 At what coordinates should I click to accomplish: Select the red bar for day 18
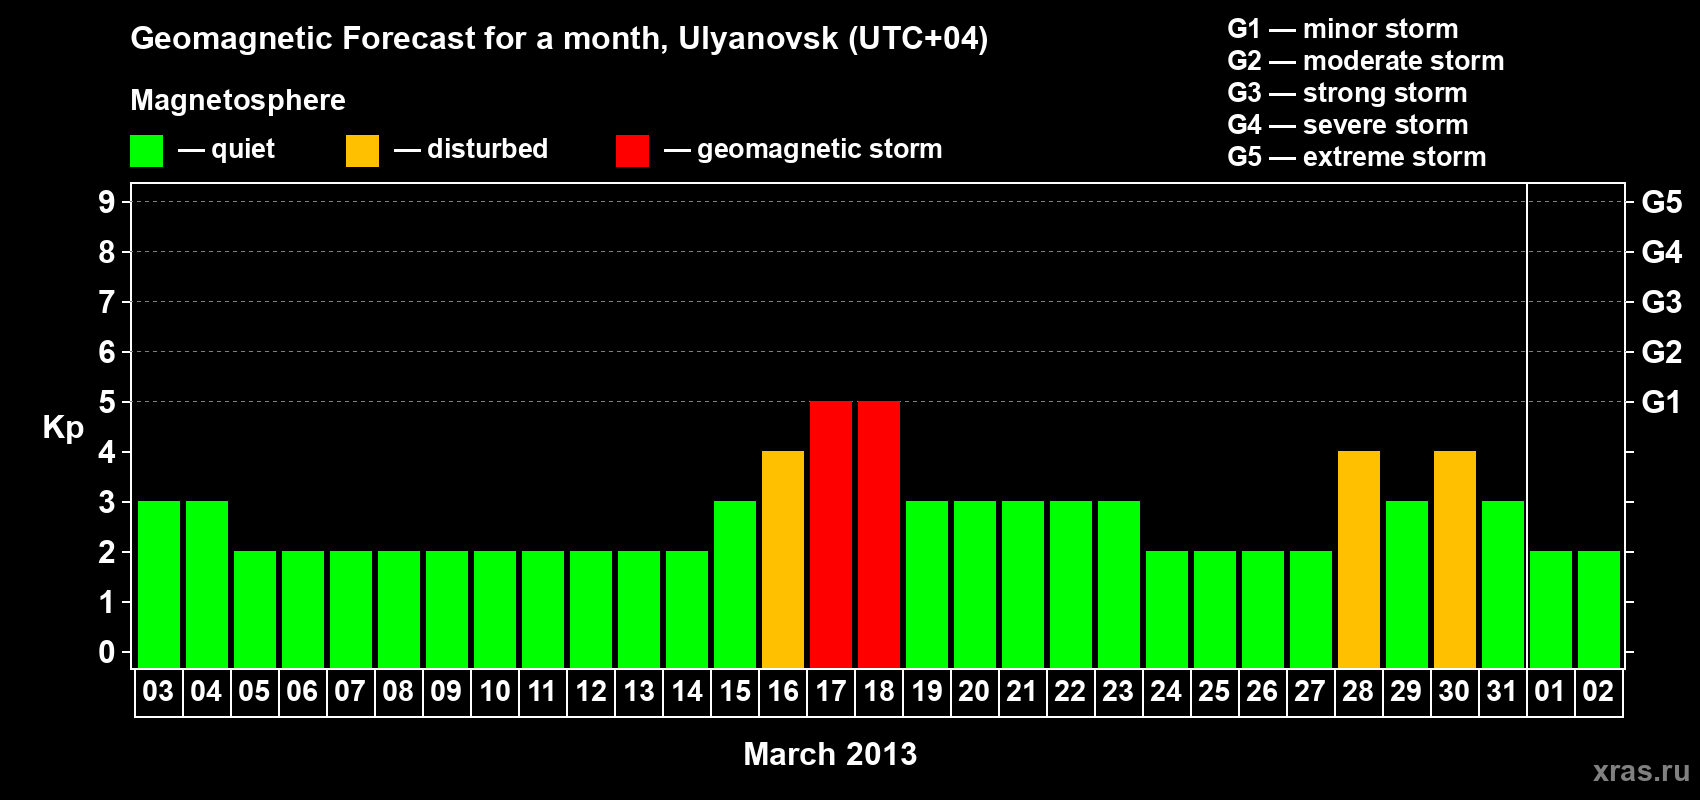click(879, 535)
